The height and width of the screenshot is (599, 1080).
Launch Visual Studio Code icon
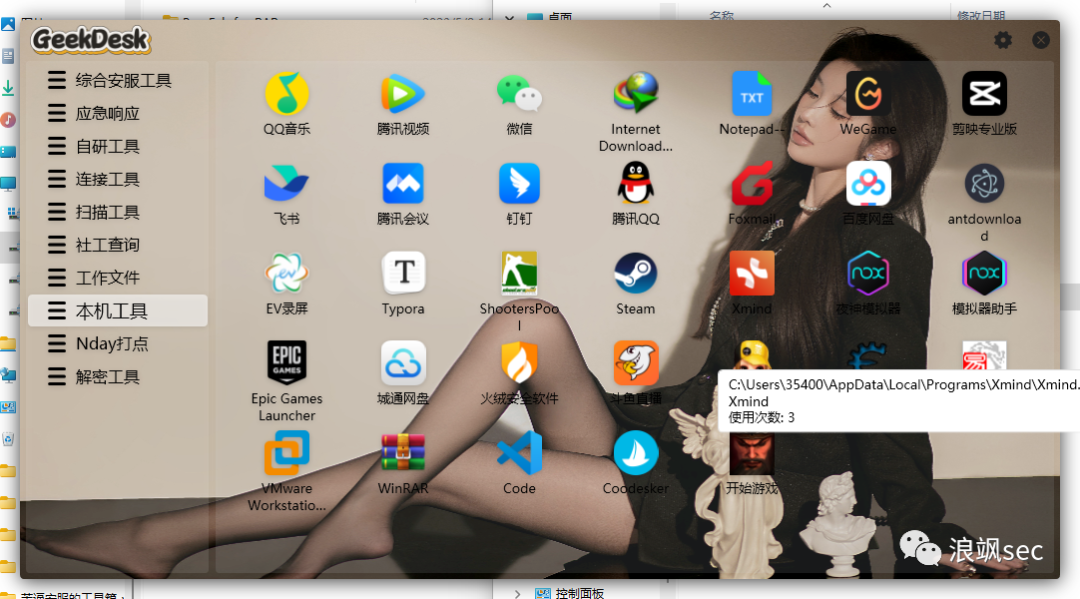(519, 453)
